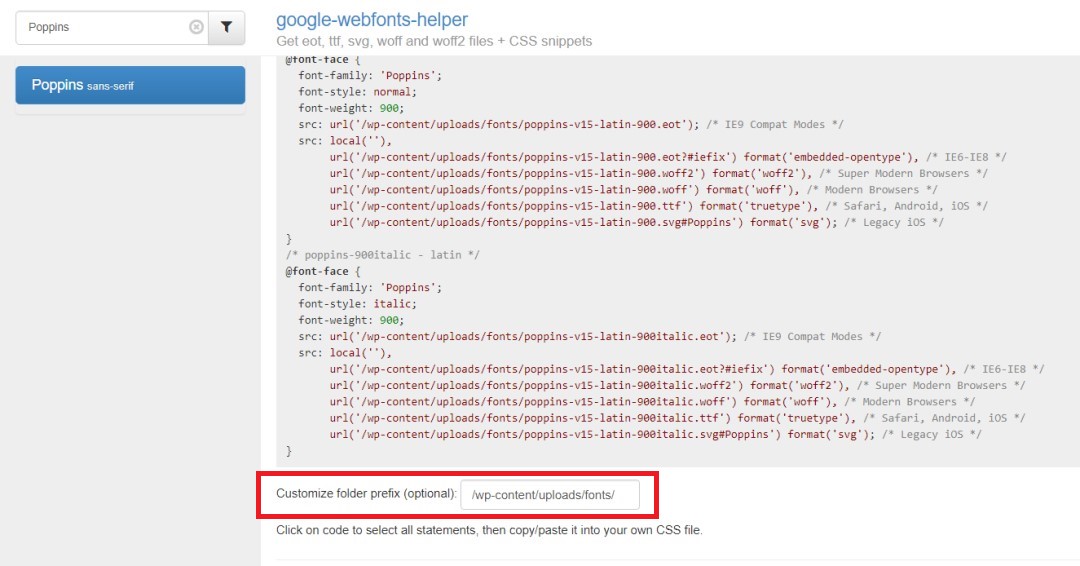
Task: Click the 'font-style: normal;' line
Action: (357, 92)
